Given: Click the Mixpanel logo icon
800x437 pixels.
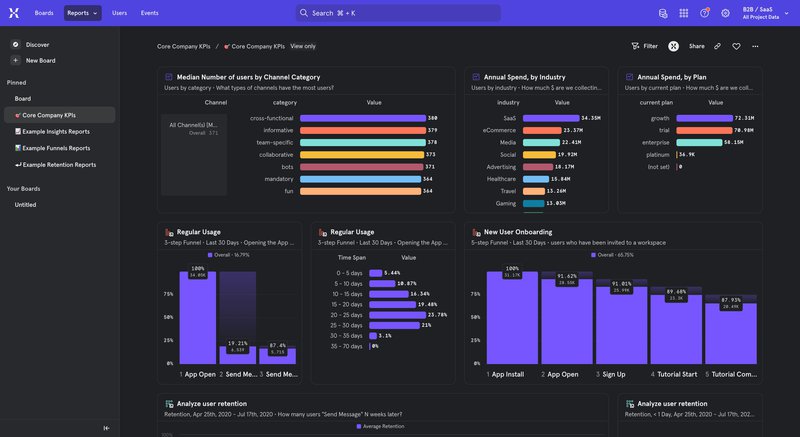Looking at the screenshot, I should (x=15, y=13).
